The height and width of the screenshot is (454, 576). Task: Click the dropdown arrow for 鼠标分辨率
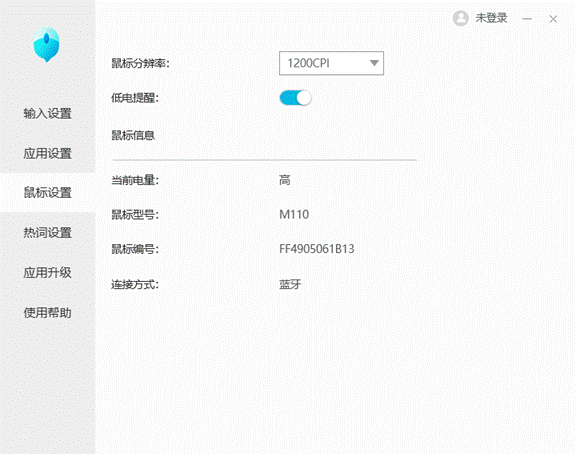pyautogui.click(x=374, y=63)
